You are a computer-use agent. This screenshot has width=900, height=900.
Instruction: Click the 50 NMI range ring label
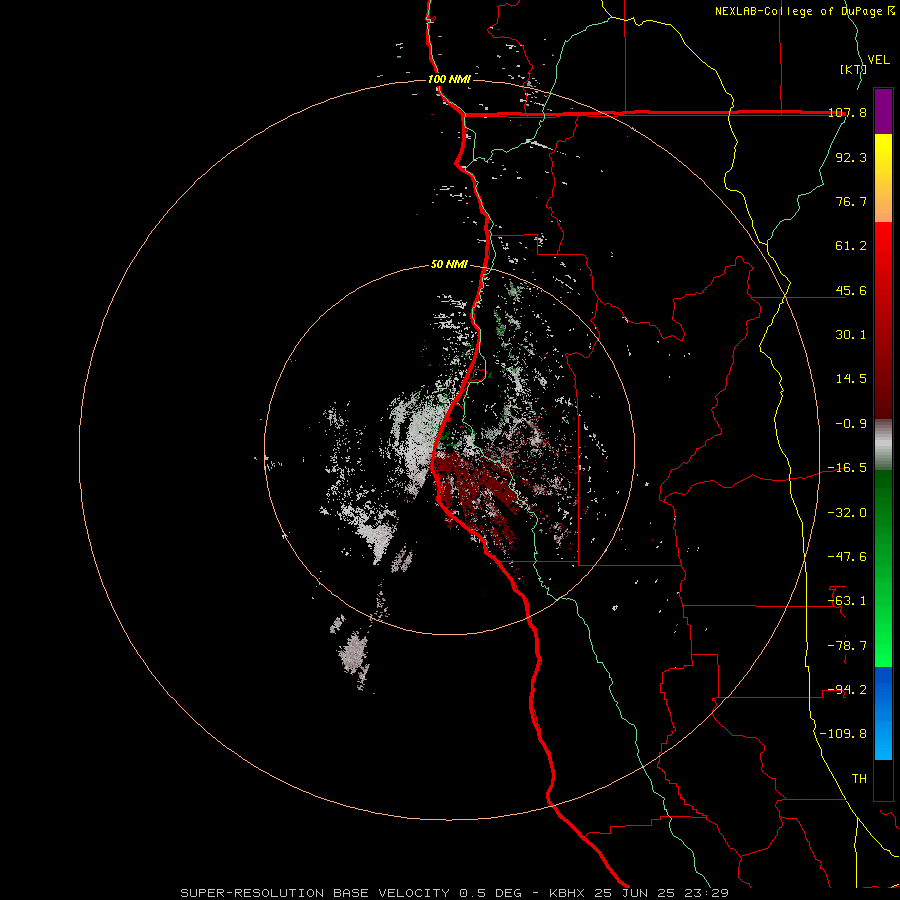point(449,264)
